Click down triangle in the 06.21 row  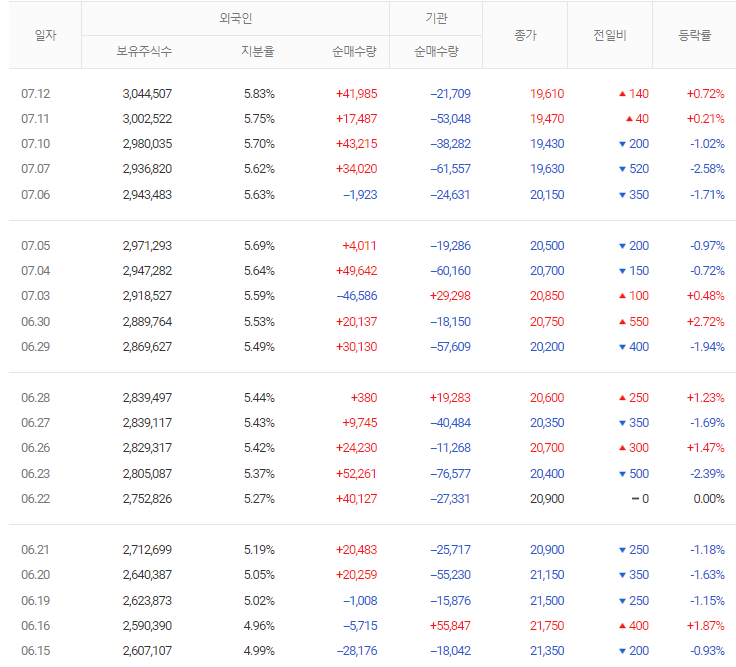(622, 550)
